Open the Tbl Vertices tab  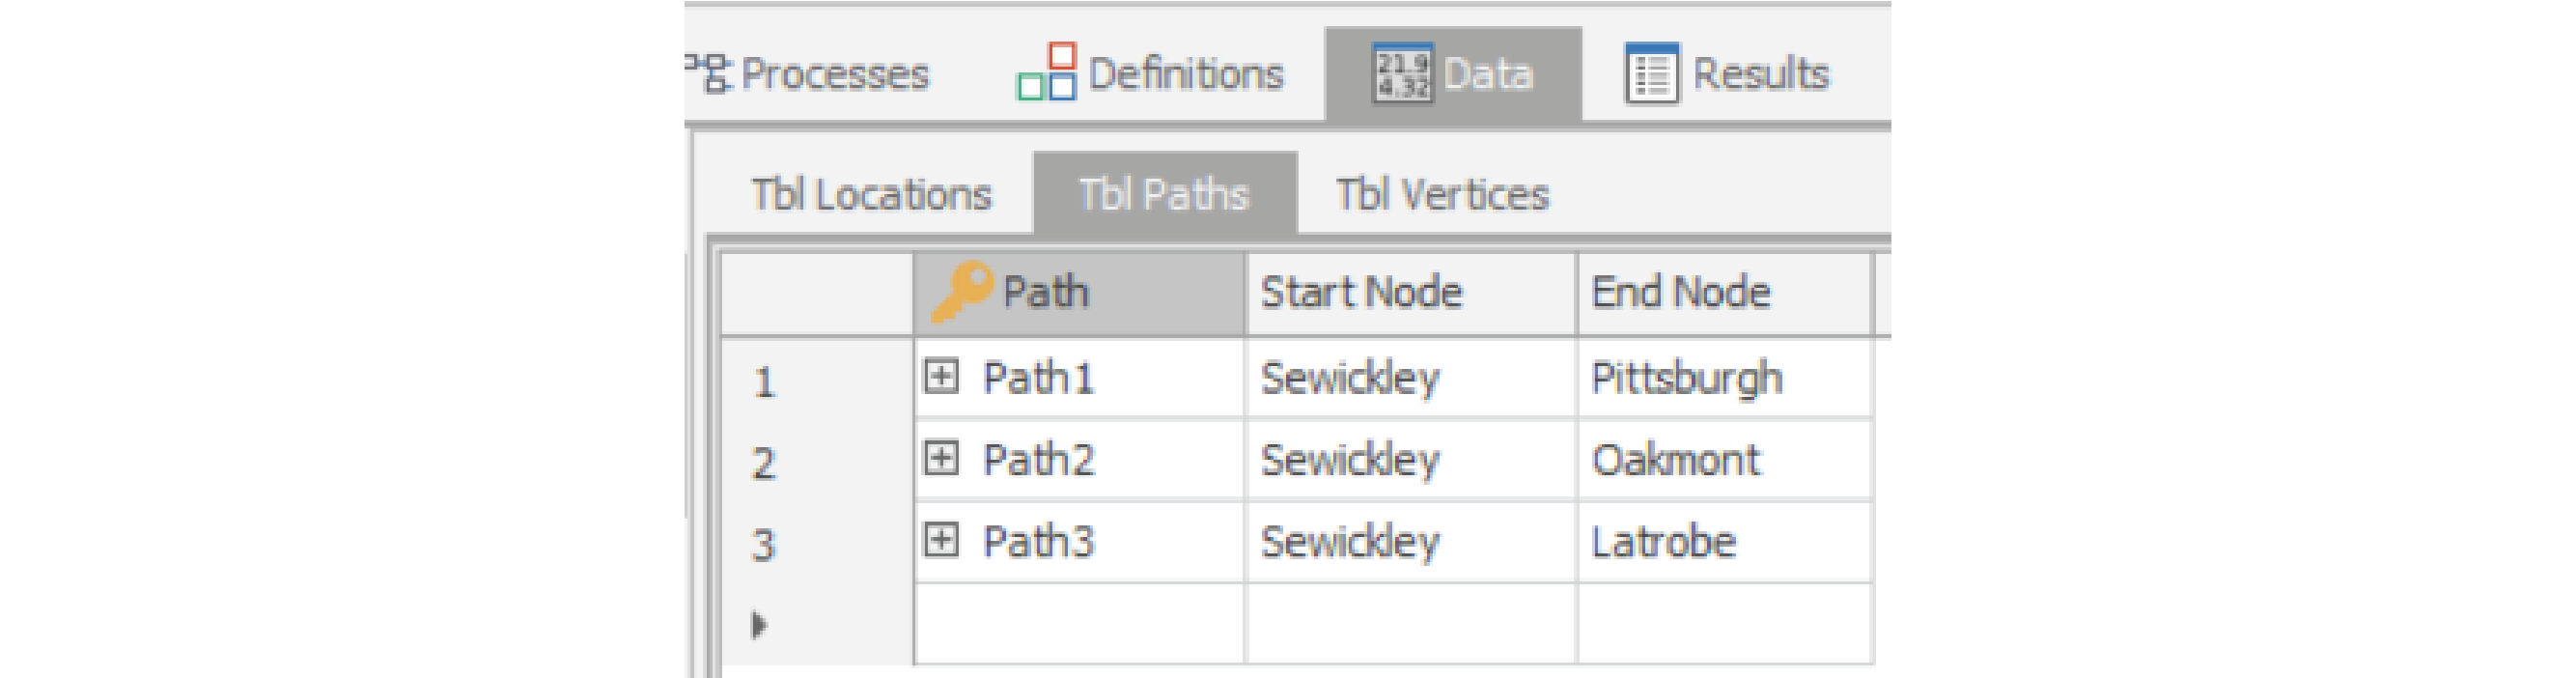pyautogui.click(x=1442, y=195)
